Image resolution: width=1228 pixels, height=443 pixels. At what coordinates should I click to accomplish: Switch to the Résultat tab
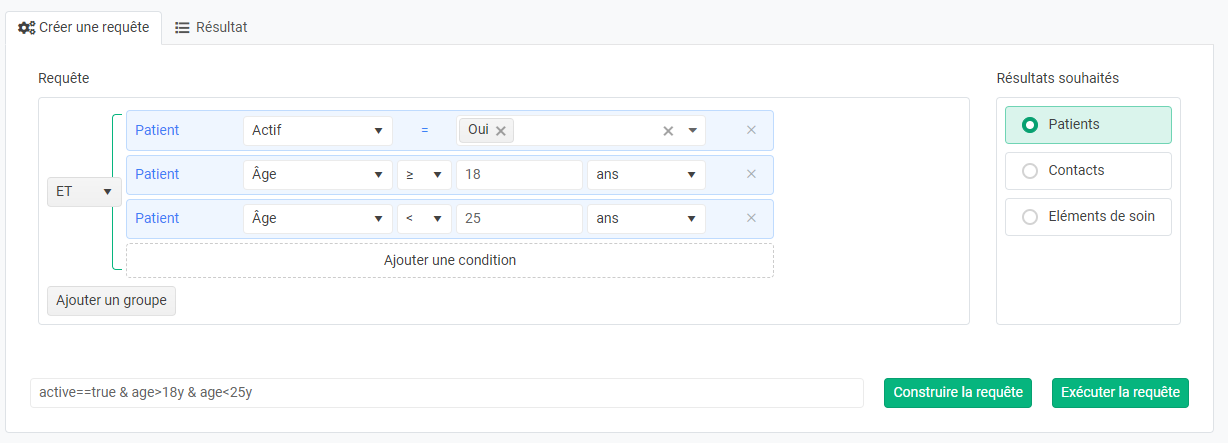click(x=211, y=27)
